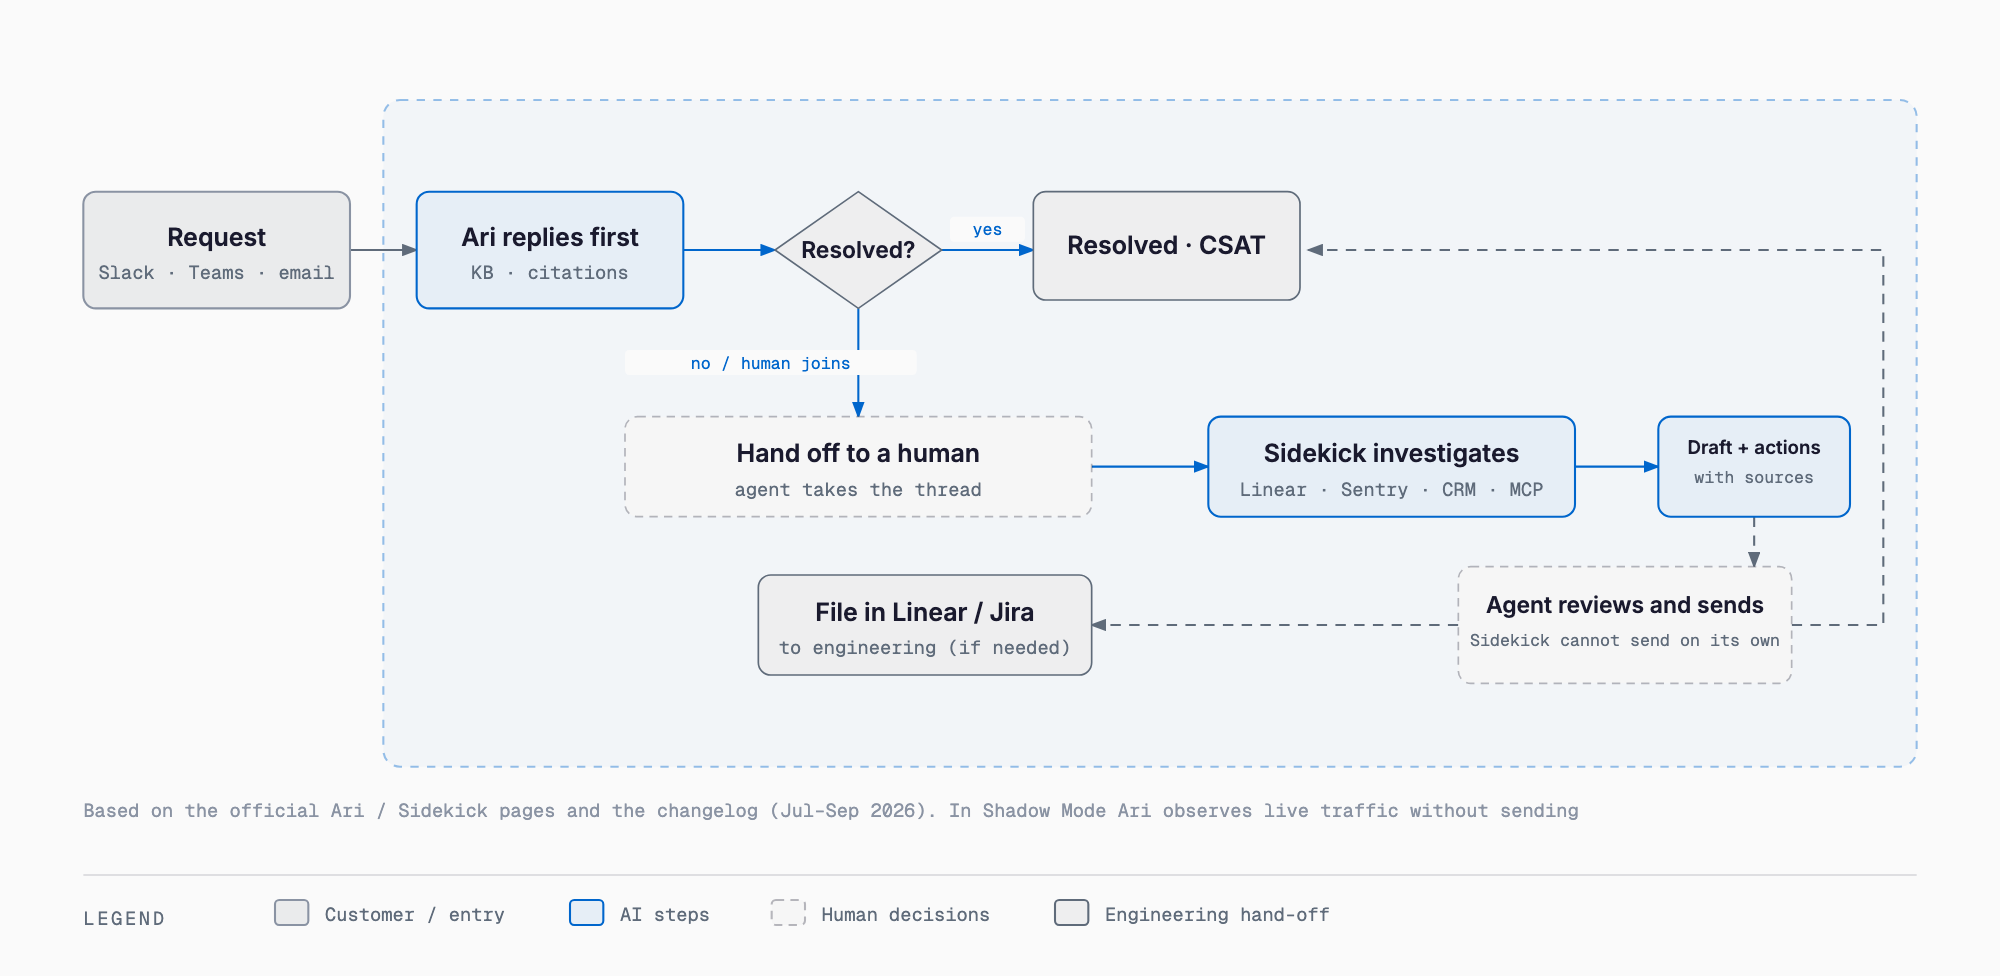
Task: Click the 'AI steps' legend label
Action: 665,915
